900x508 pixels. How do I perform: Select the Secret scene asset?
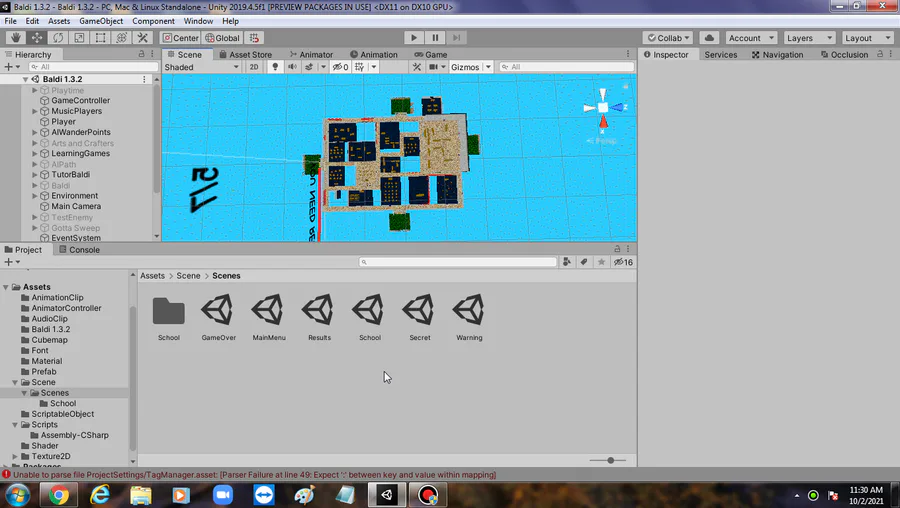pyautogui.click(x=420, y=317)
